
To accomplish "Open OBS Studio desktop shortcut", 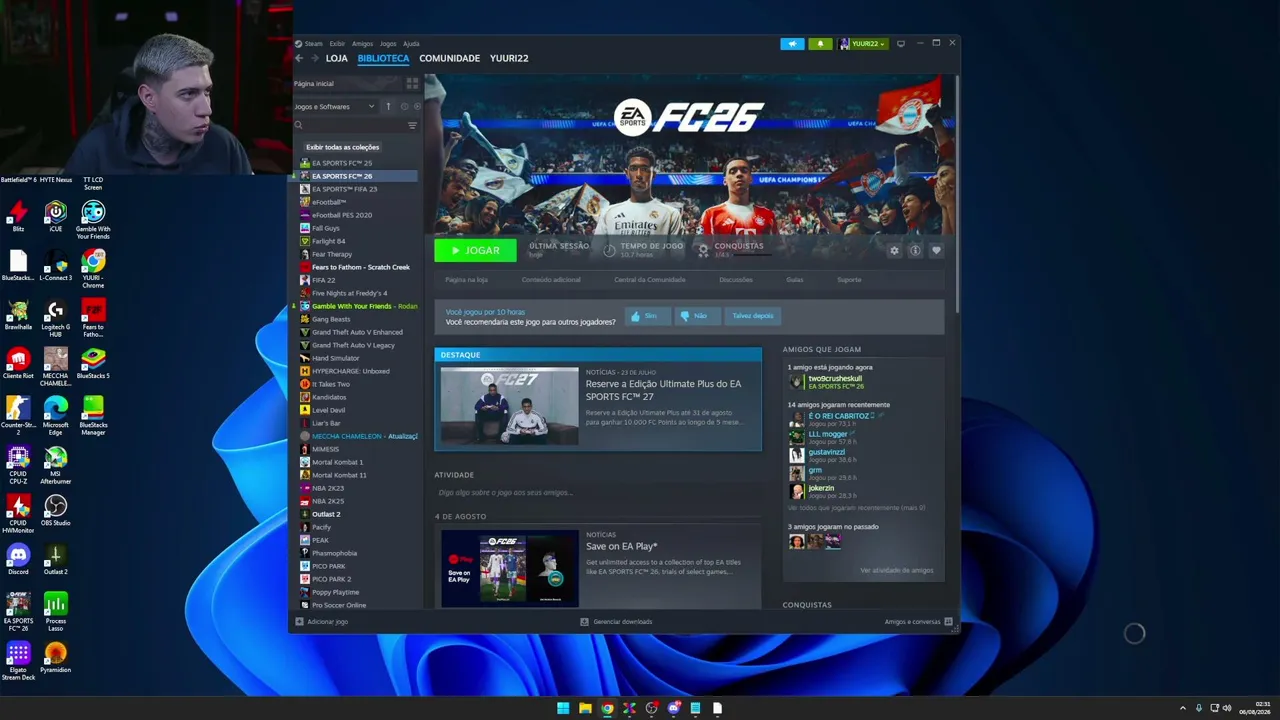I will point(55,511).
